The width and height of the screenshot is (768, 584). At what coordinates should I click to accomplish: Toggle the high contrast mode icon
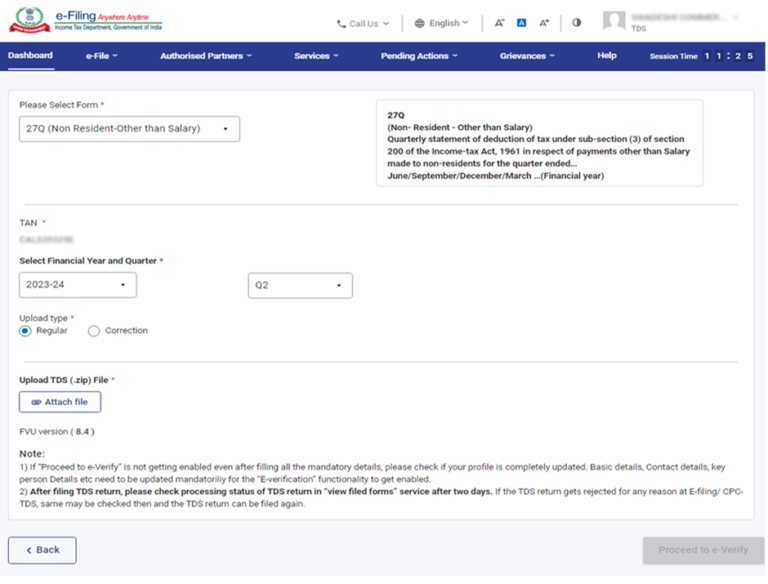[x=576, y=23]
